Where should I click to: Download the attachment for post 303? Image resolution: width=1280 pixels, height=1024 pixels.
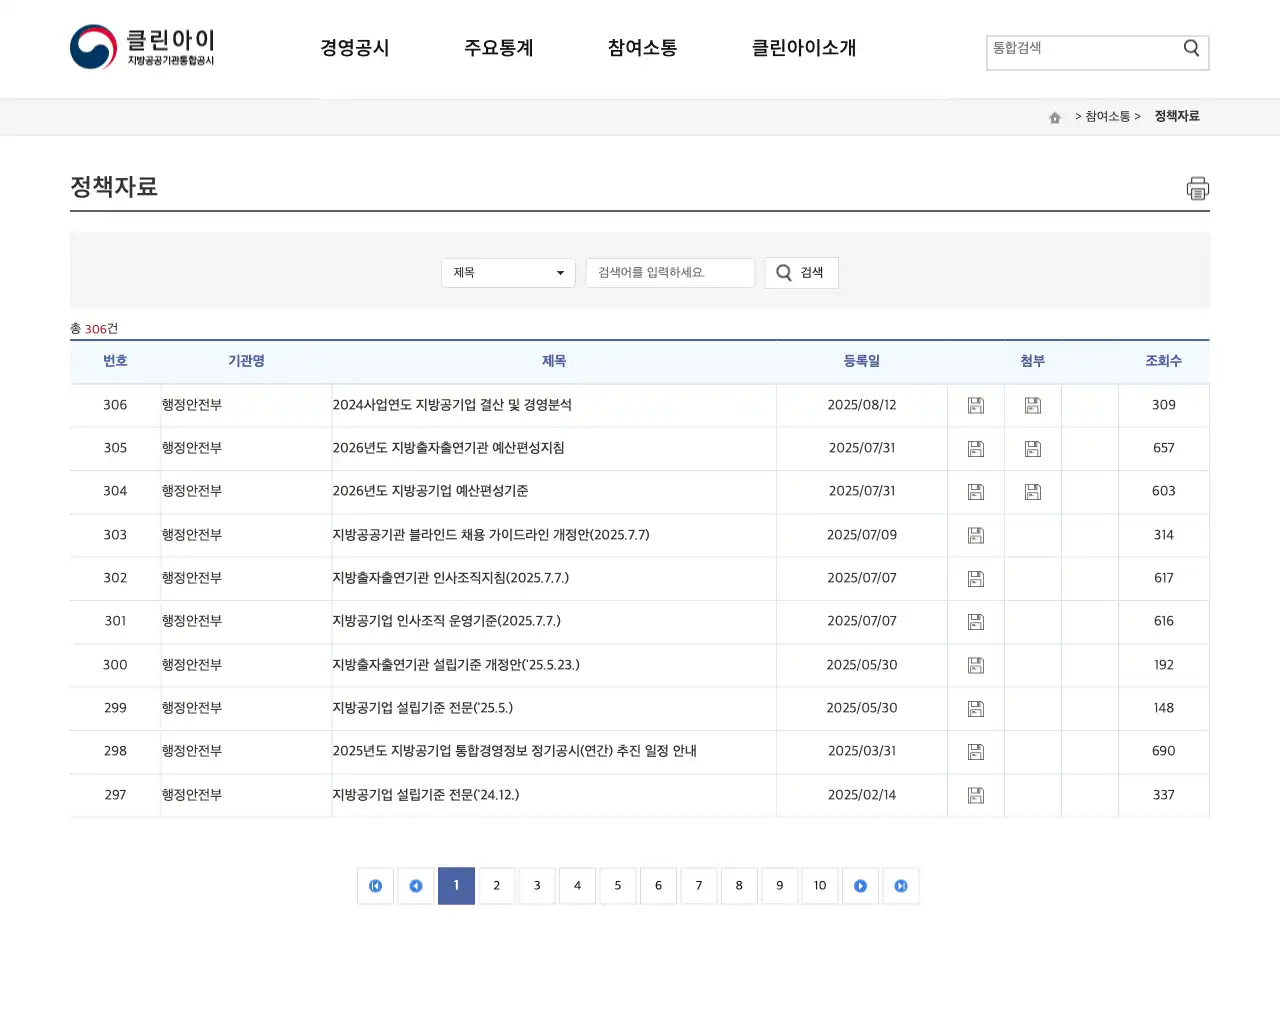tap(975, 535)
